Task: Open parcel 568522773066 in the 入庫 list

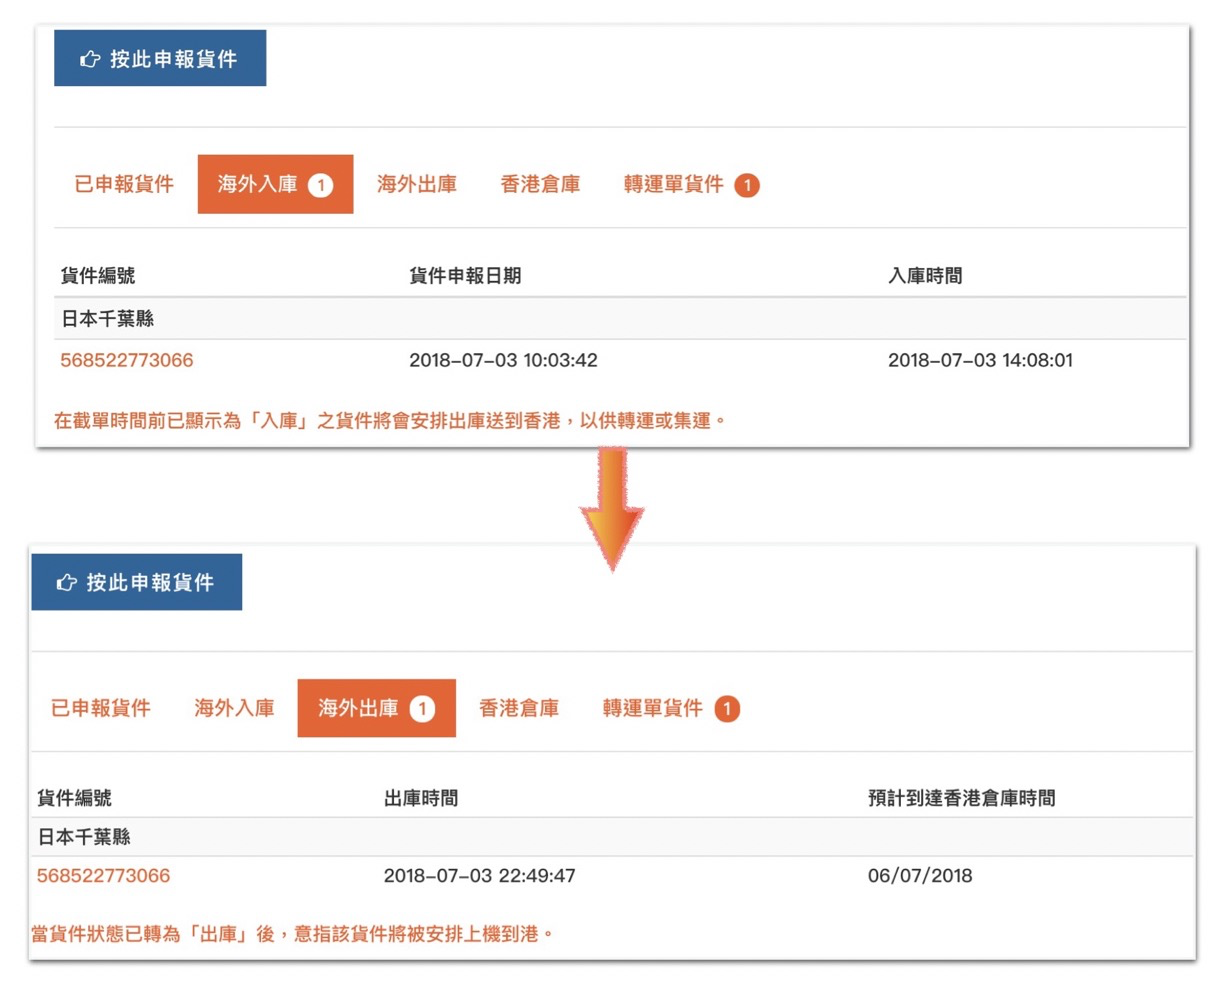Action: [x=127, y=360]
